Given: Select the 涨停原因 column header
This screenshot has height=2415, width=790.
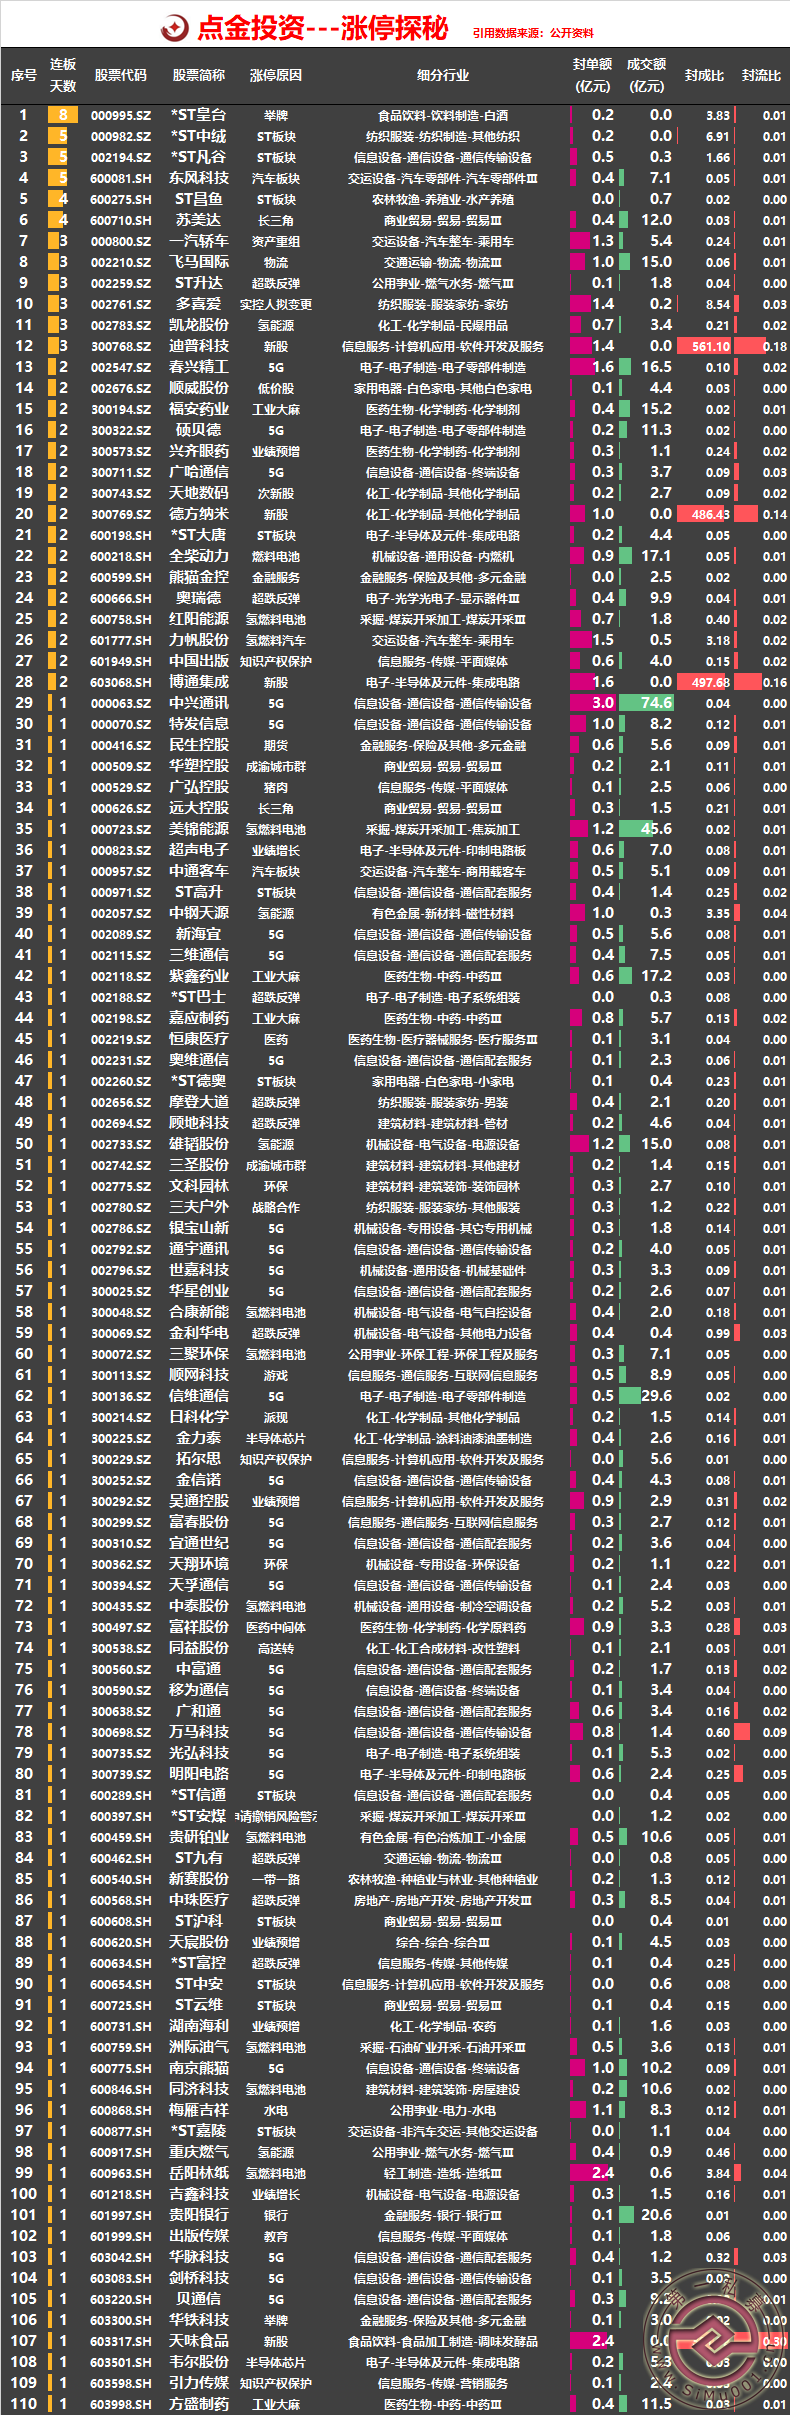Looking at the screenshot, I should (x=276, y=75).
